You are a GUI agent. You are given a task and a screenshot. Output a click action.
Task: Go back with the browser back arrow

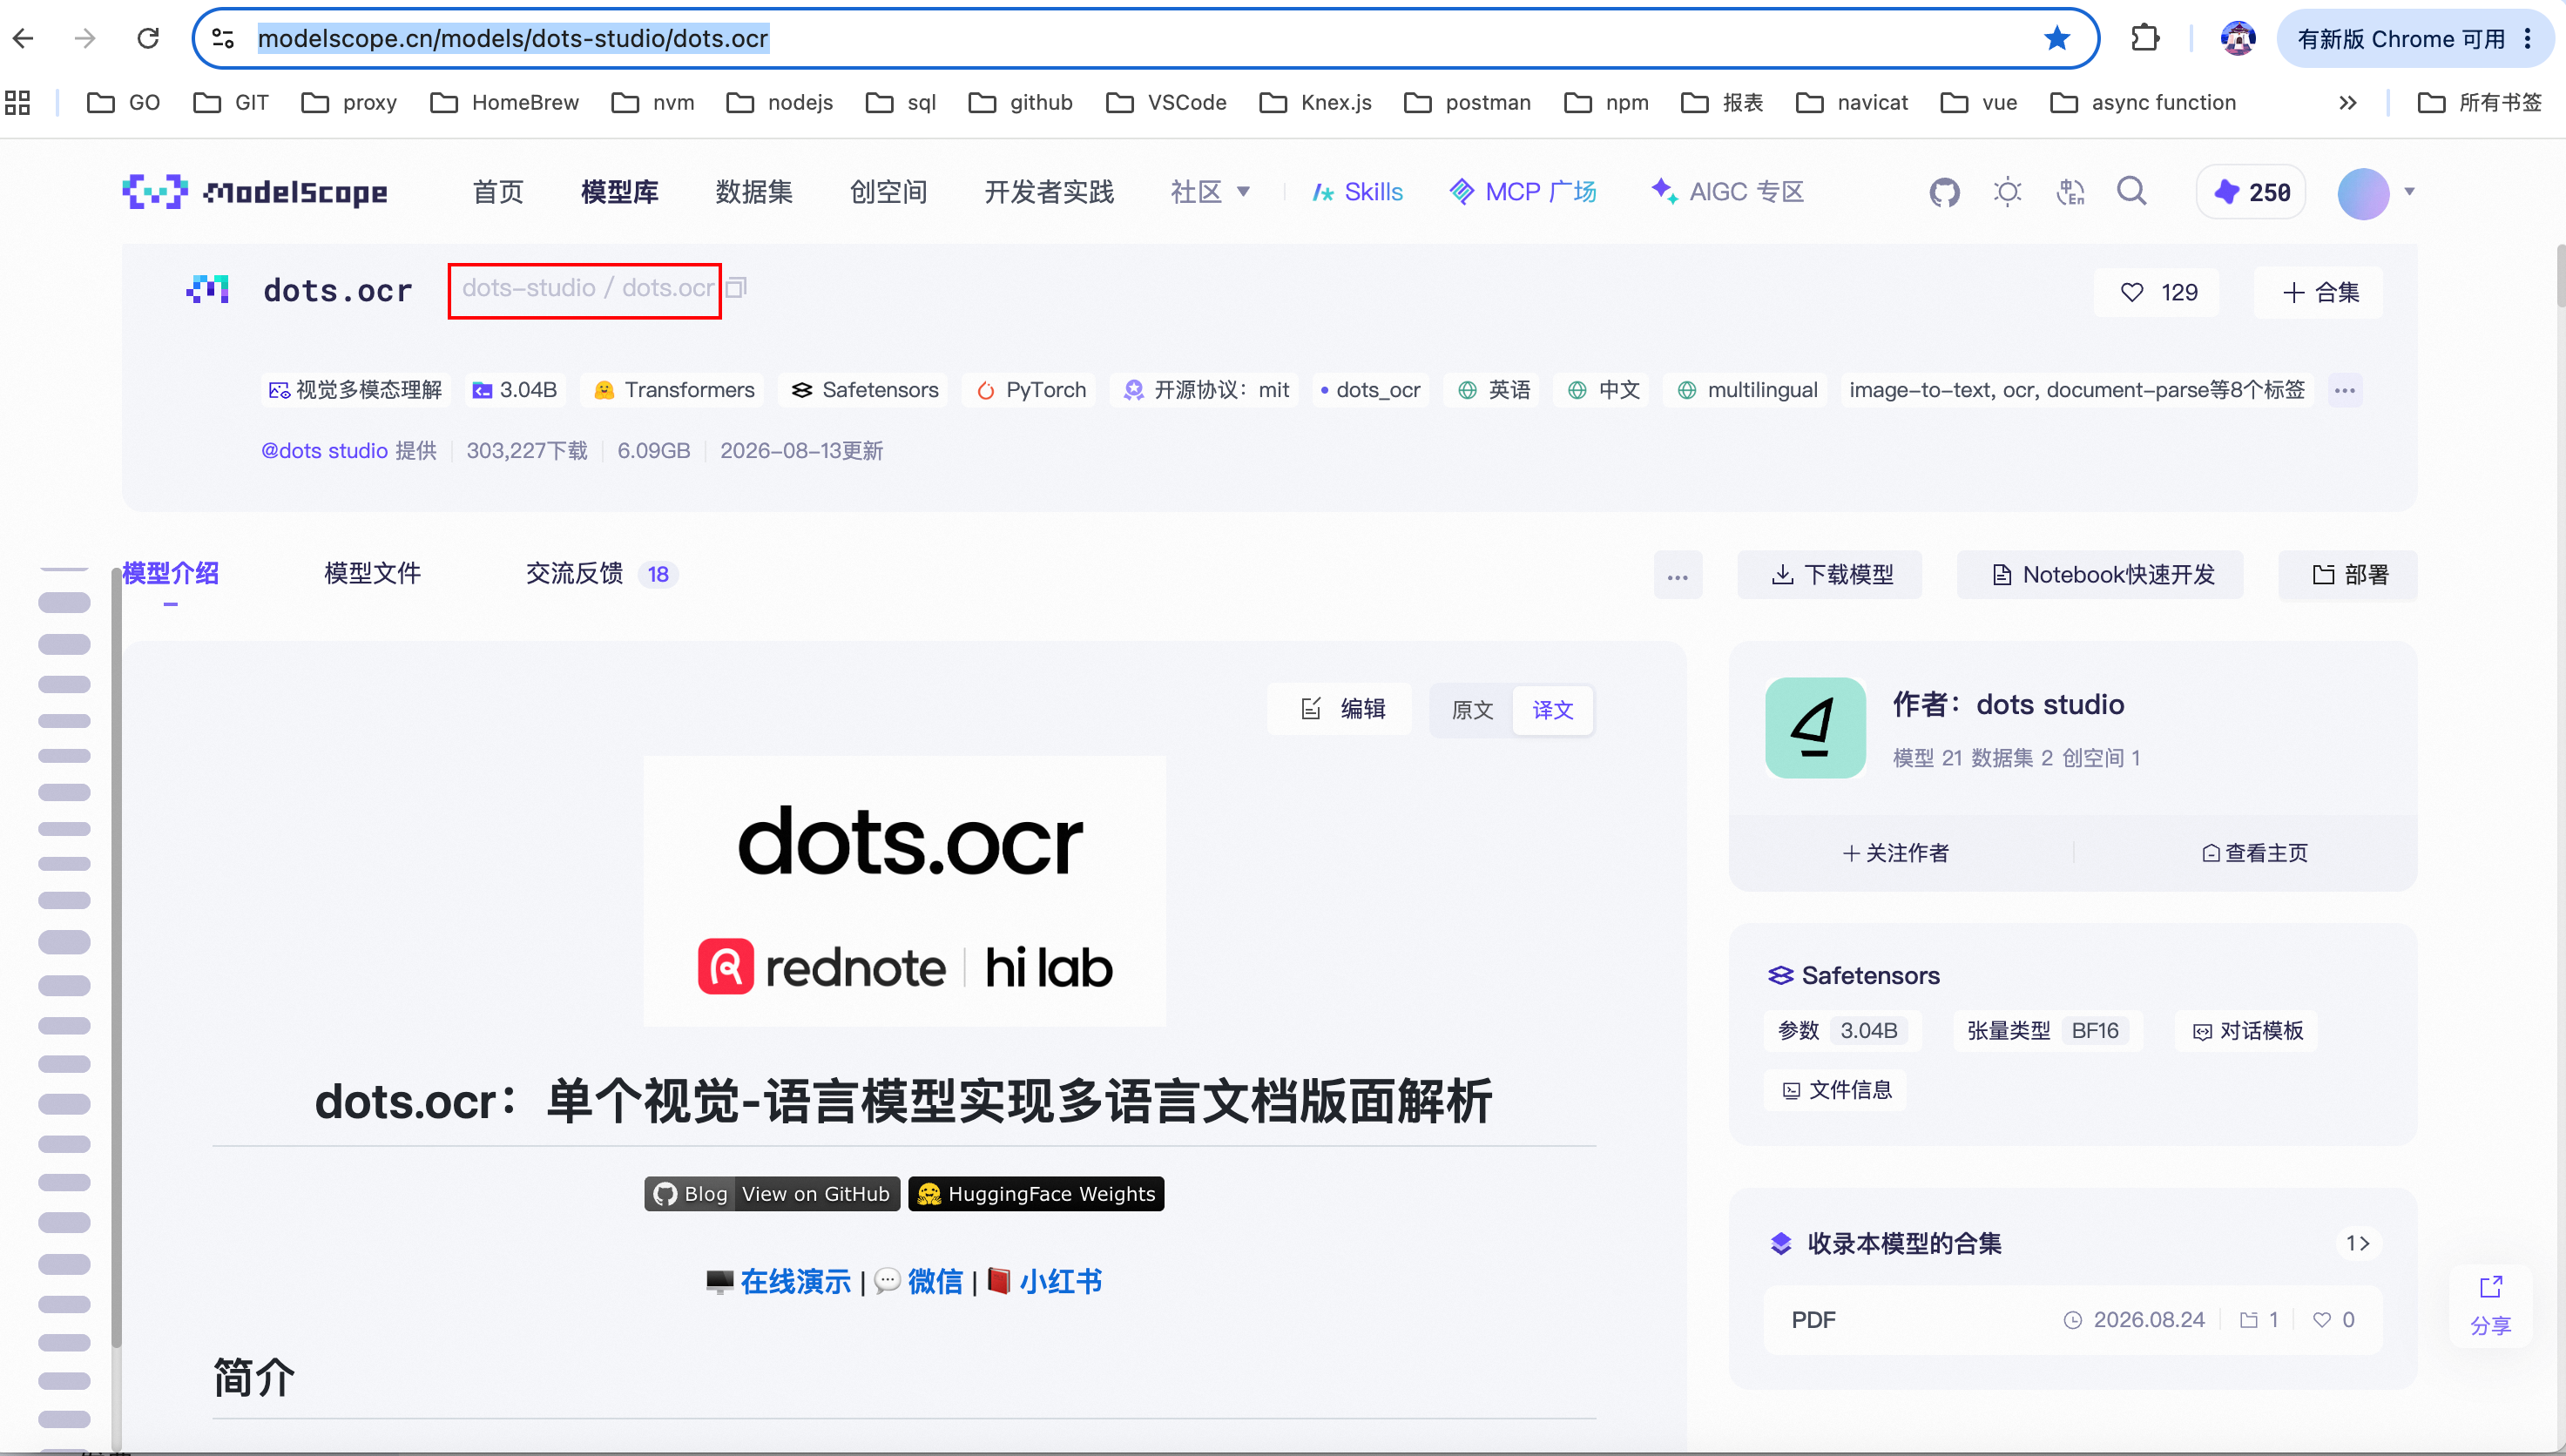click(24, 39)
